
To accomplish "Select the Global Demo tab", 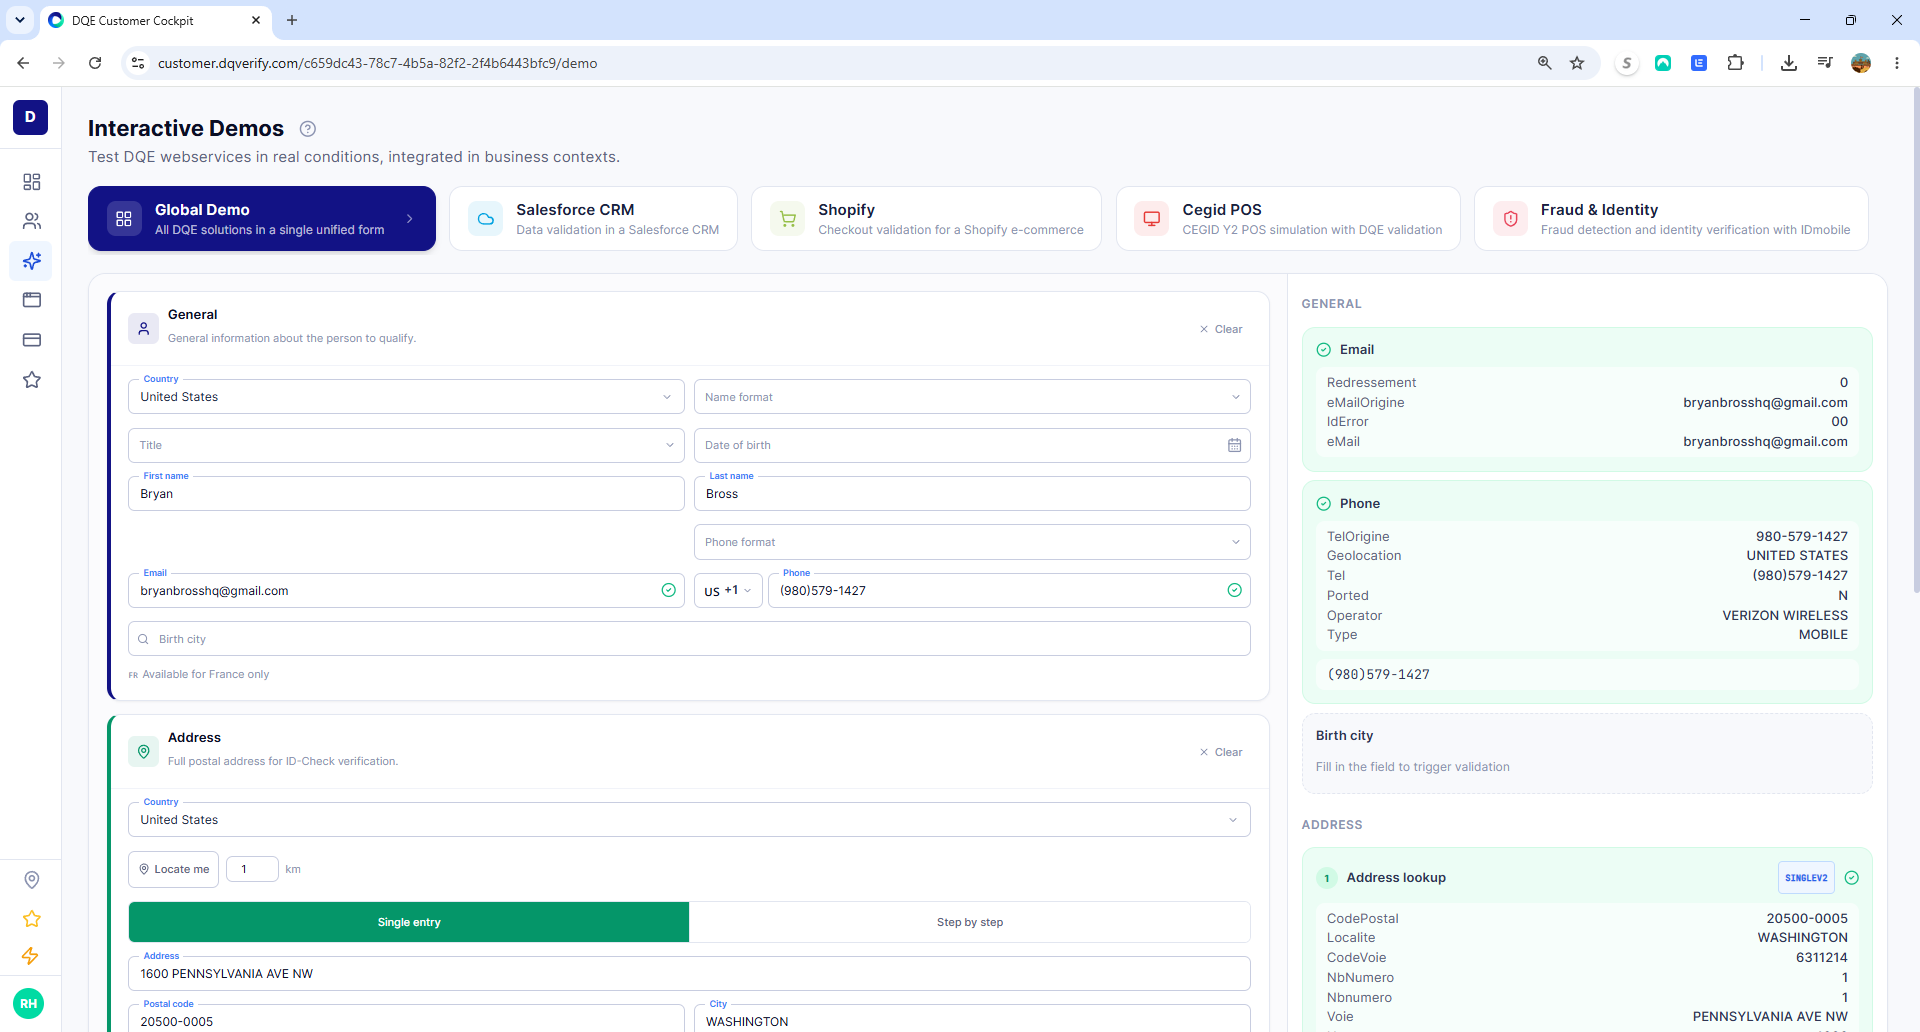I will click(262, 219).
